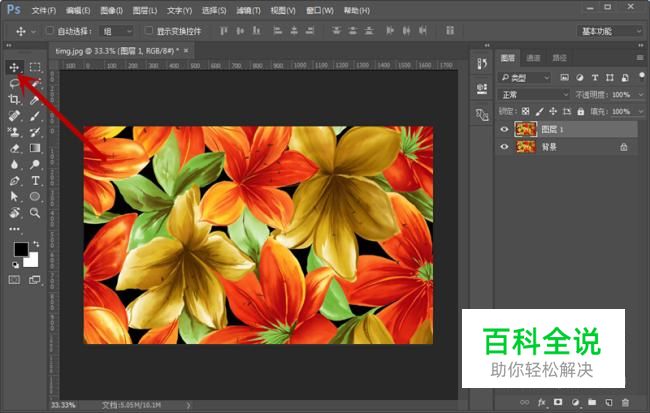Toggle visibility of the 背景 layer
The height and width of the screenshot is (413, 650).
coord(504,147)
